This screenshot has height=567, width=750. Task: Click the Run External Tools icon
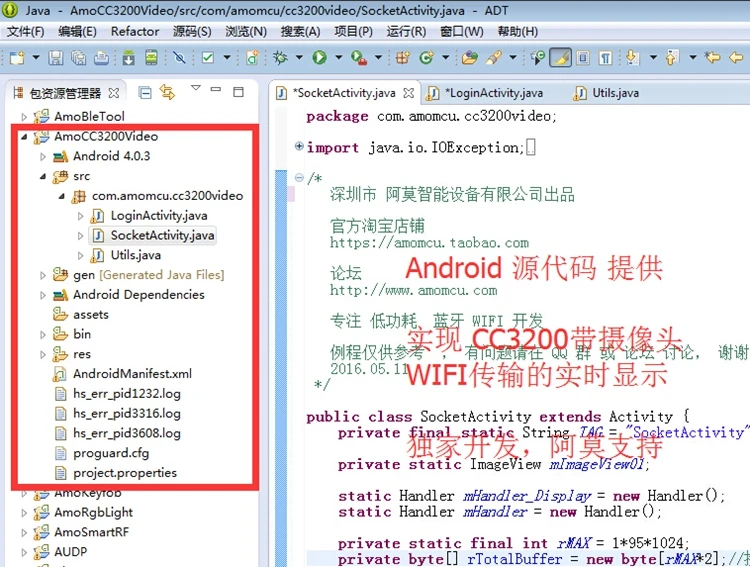click(x=359, y=58)
